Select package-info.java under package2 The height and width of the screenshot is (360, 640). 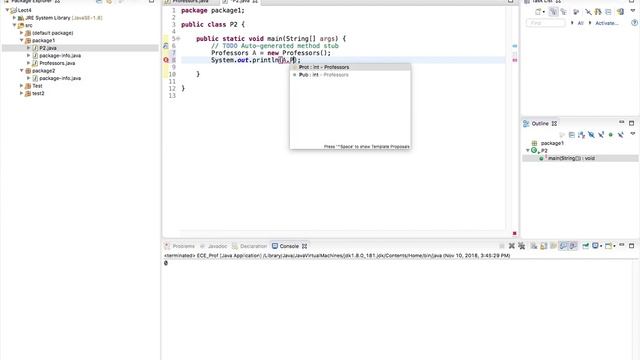(60, 78)
